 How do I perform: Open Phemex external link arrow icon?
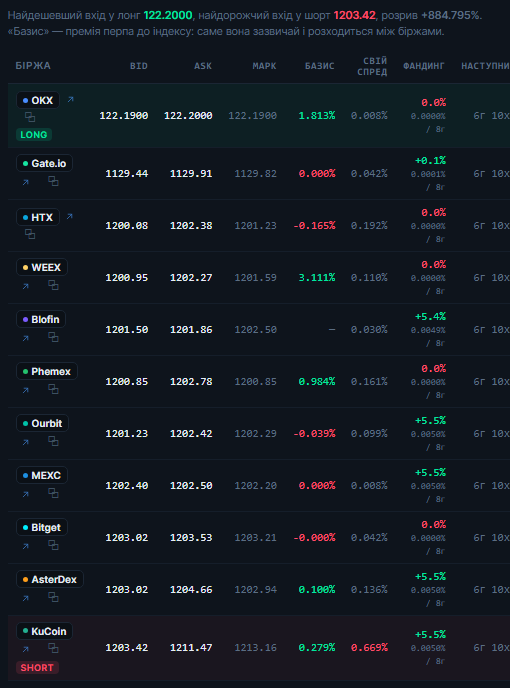point(25,390)
